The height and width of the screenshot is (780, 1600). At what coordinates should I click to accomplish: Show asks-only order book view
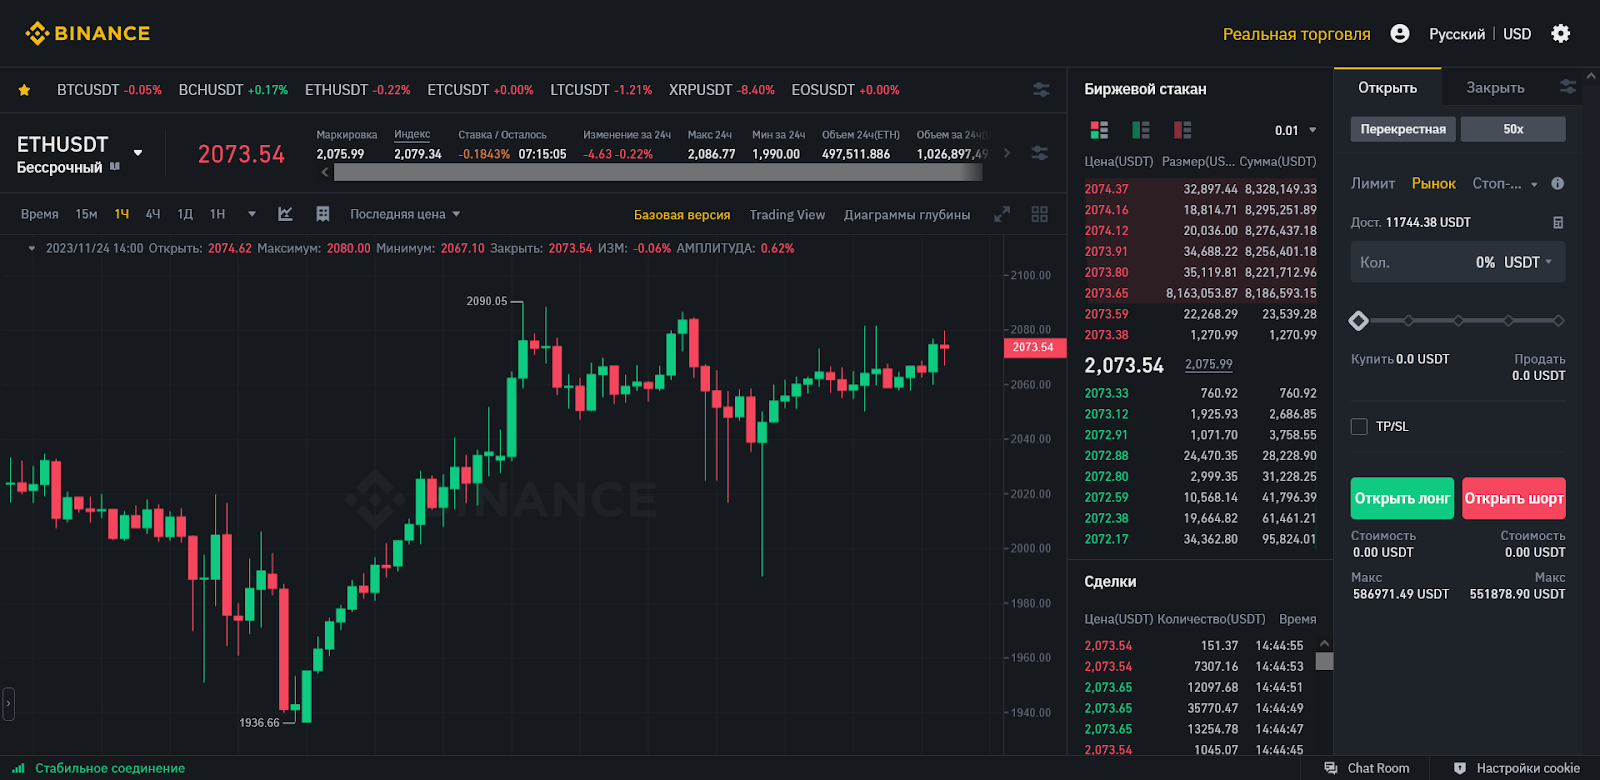(x=1183, y=130)
